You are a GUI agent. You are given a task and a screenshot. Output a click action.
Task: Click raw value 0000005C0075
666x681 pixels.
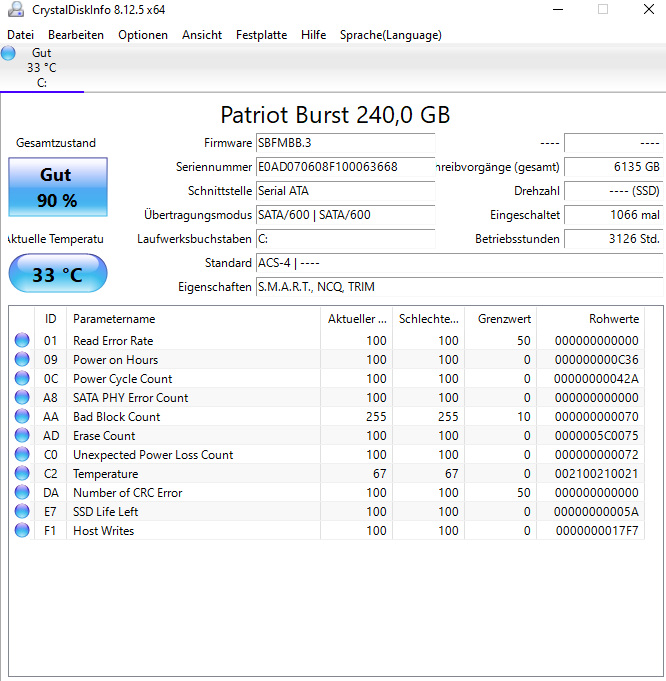pyautogui.click(x=596, y=436)
